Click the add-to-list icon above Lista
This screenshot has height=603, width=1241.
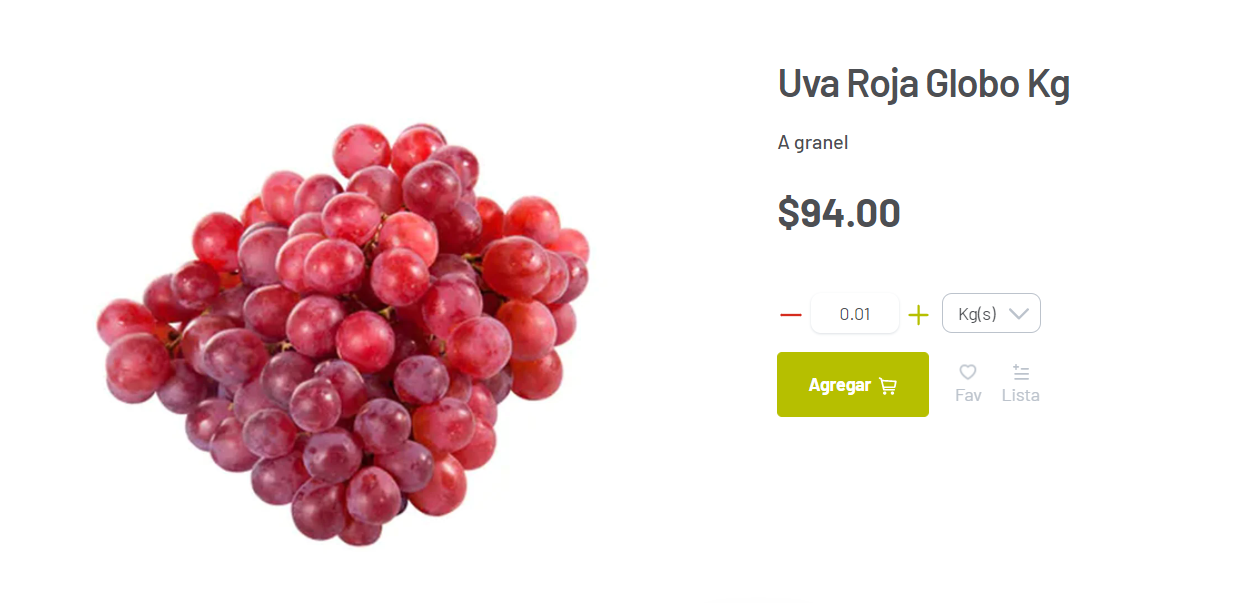1021,373
